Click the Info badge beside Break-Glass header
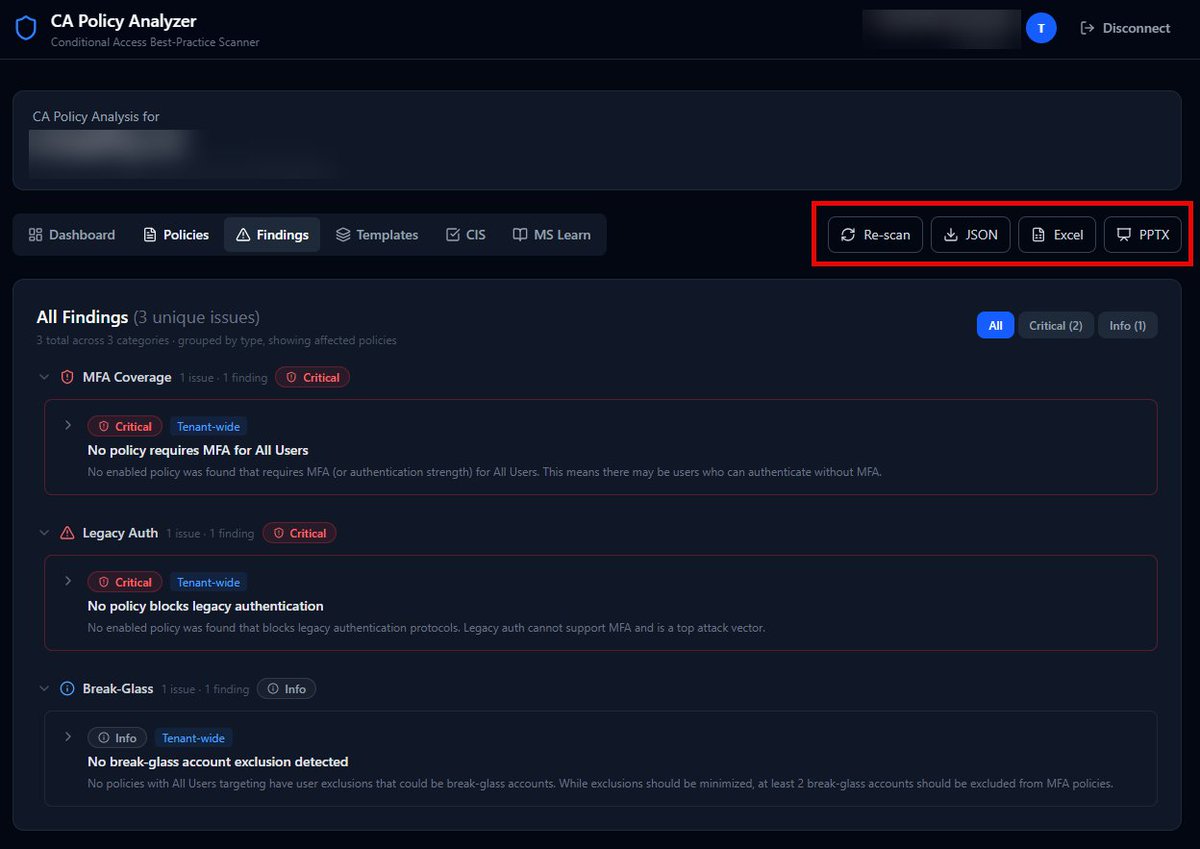 [286, 689]
